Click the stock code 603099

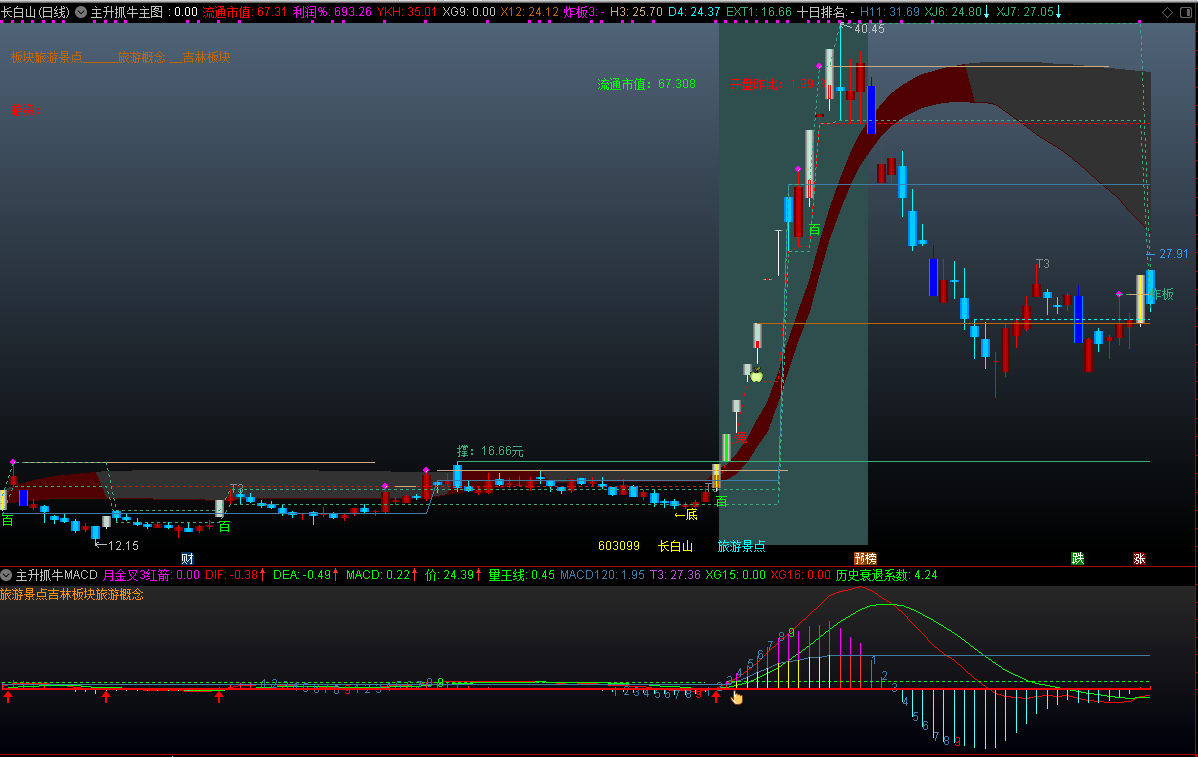619,545
